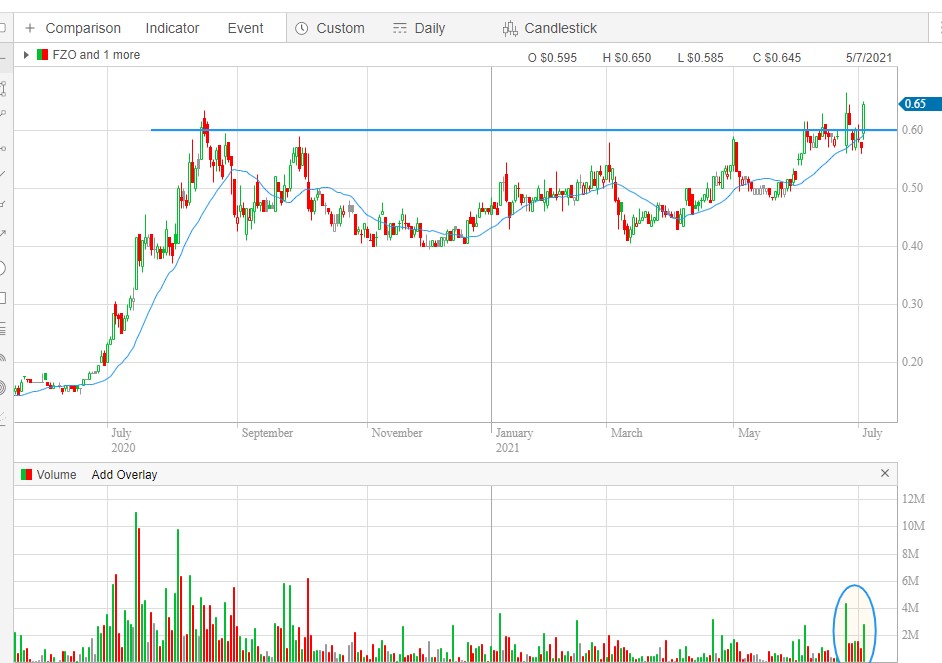Click the July 2020 time axis label
Screen dimensions: 942x663
pos(123,440)
